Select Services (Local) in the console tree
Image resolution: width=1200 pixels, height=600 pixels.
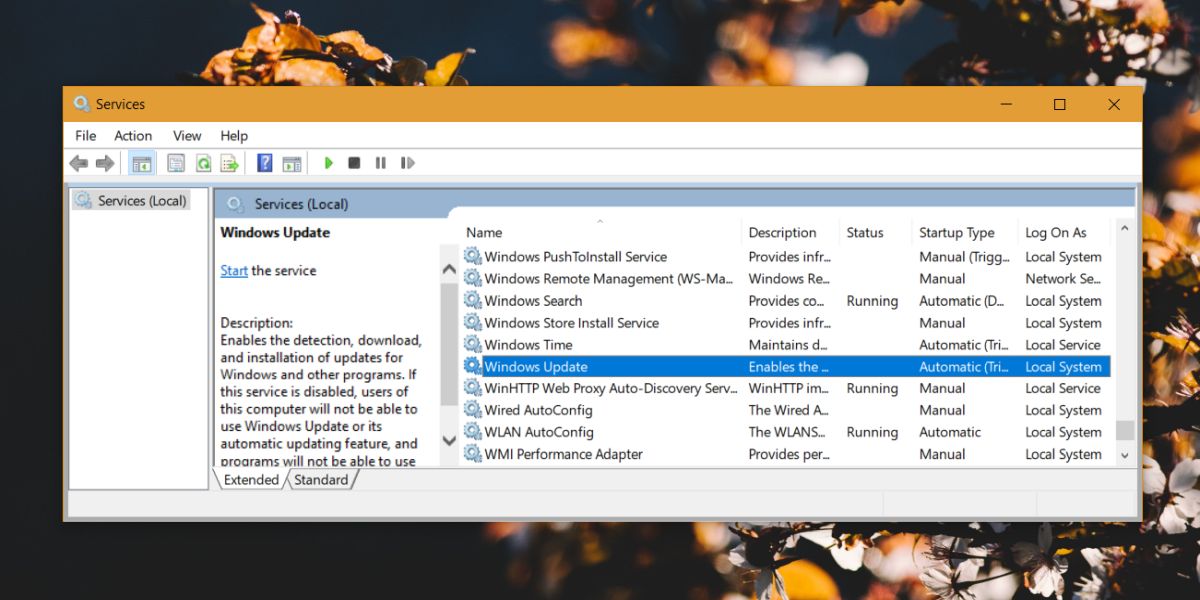pyautogui.click(x=142, y=201)
